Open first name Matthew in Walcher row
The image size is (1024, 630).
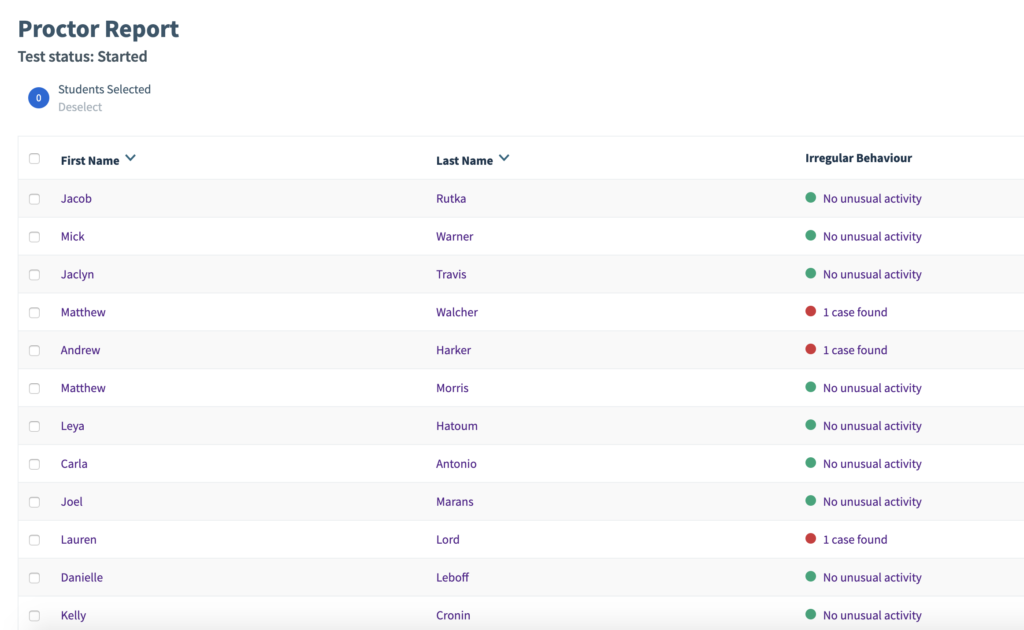pyautogui.click(x=83, y=312)
